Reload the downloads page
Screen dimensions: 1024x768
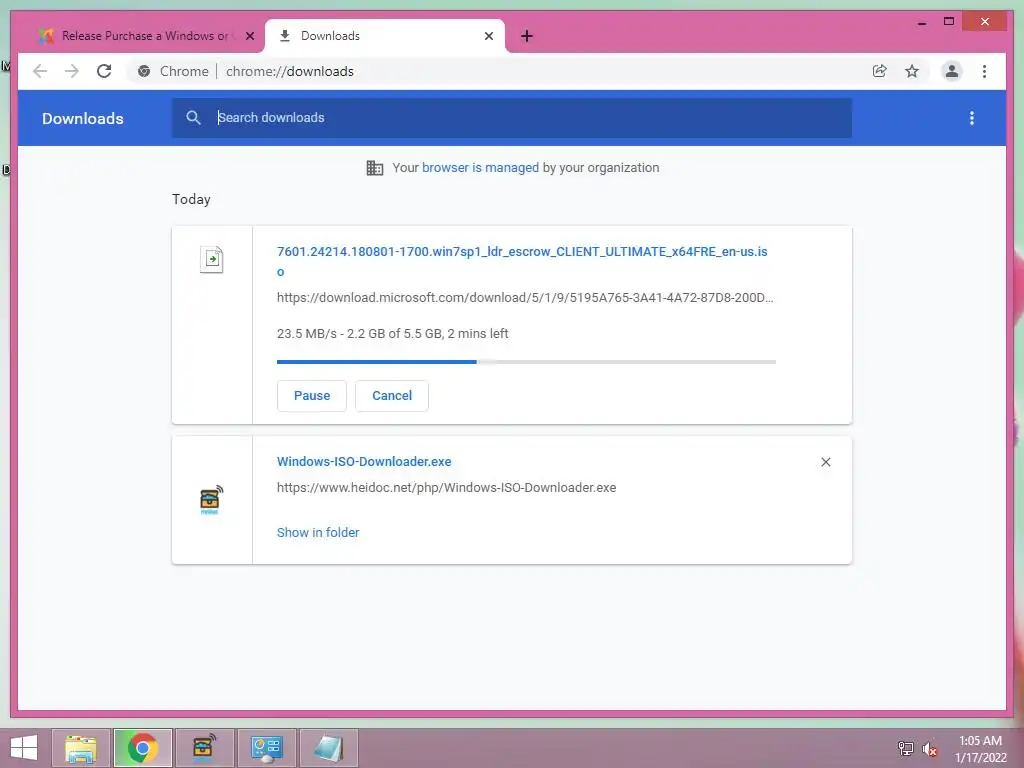point(104,71)
